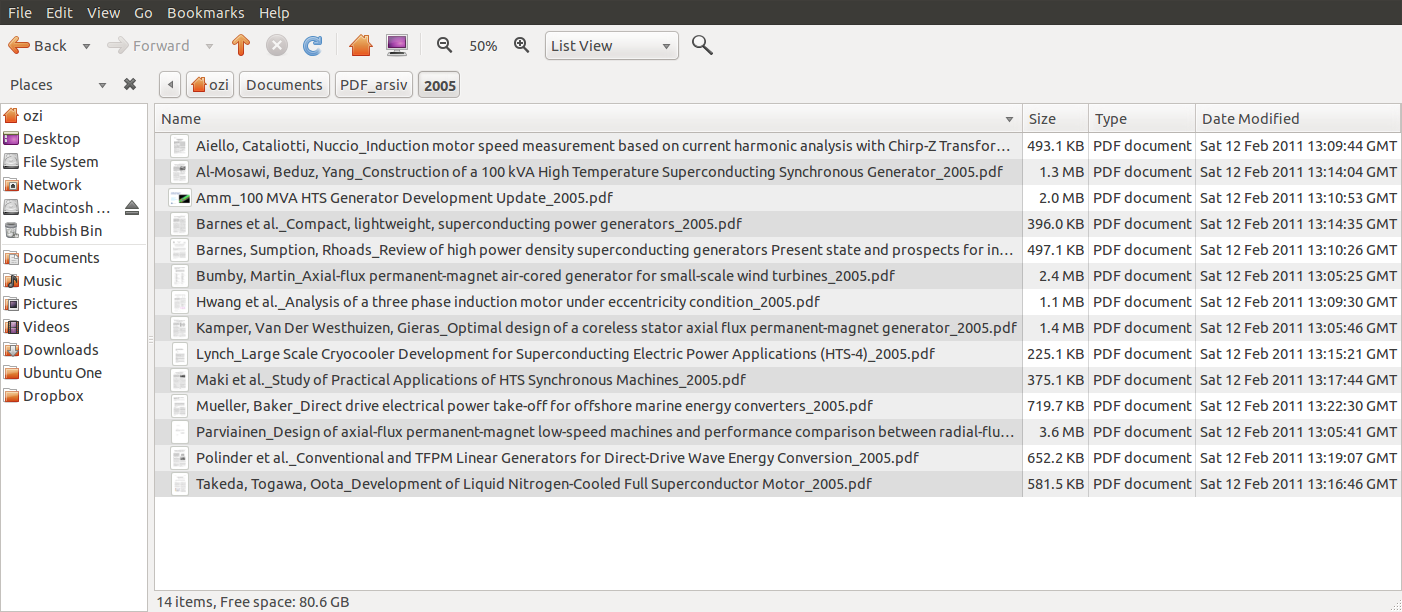Open the Home folder icon in toolbar

[x=361, y=46]
